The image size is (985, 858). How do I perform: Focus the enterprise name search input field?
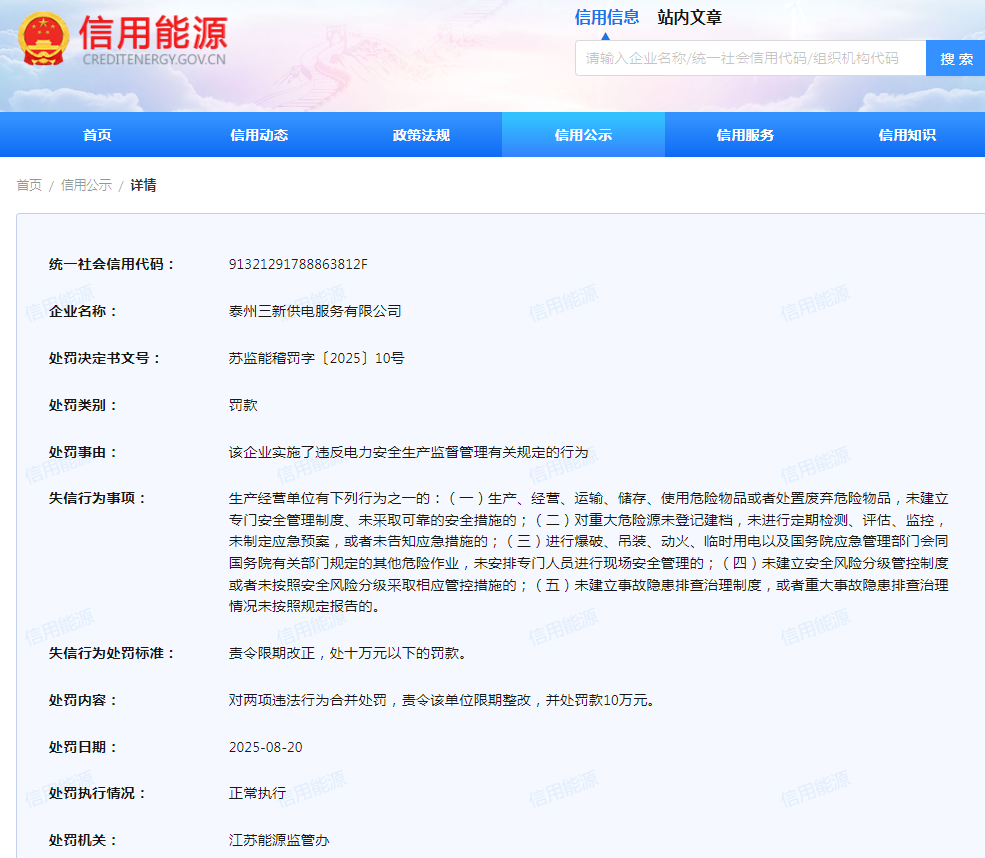click(x=750, y=58)
